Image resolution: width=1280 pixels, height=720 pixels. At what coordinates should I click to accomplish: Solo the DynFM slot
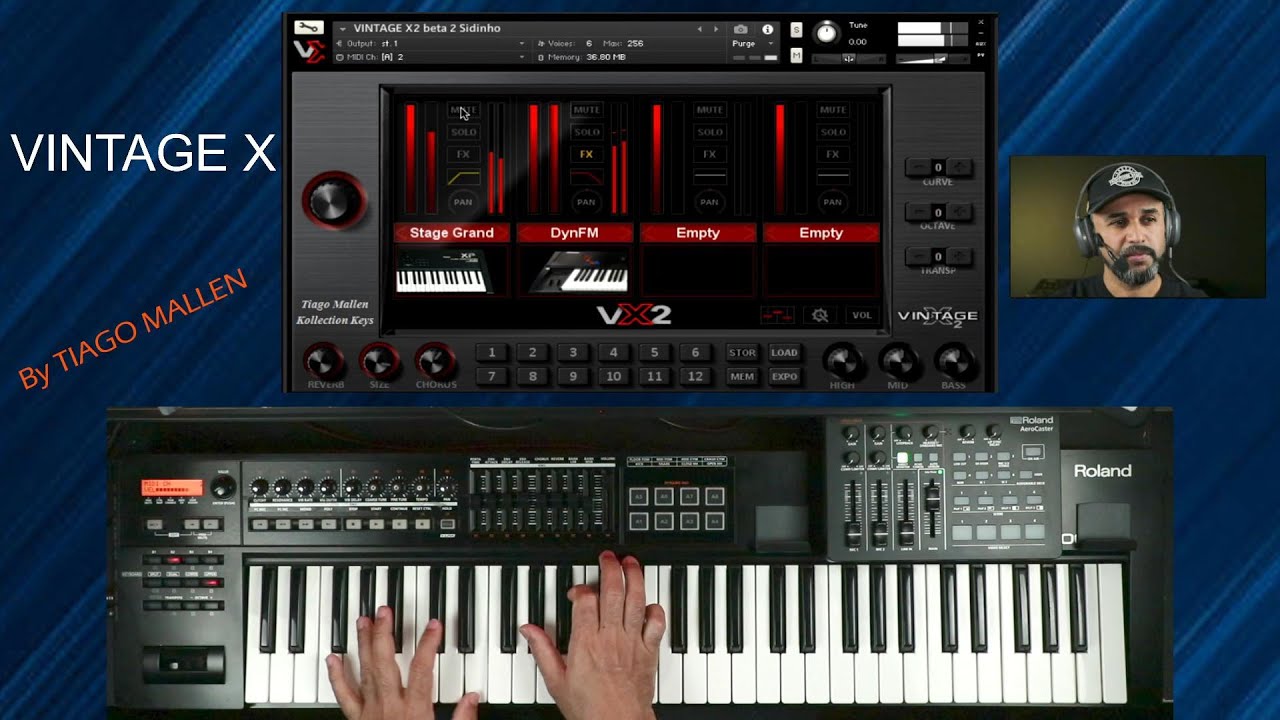586,132
